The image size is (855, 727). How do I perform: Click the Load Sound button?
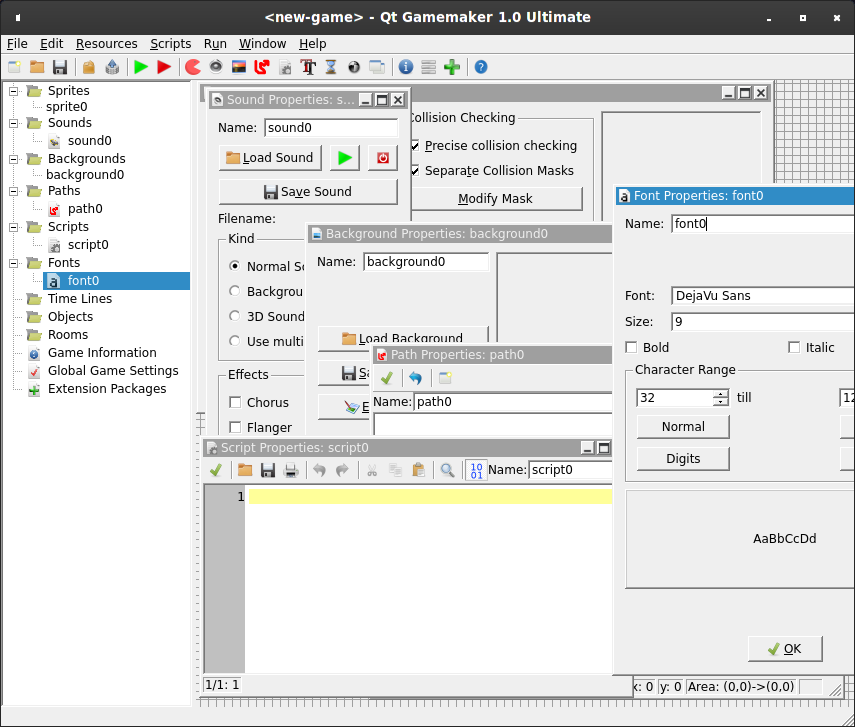[270, 158]
